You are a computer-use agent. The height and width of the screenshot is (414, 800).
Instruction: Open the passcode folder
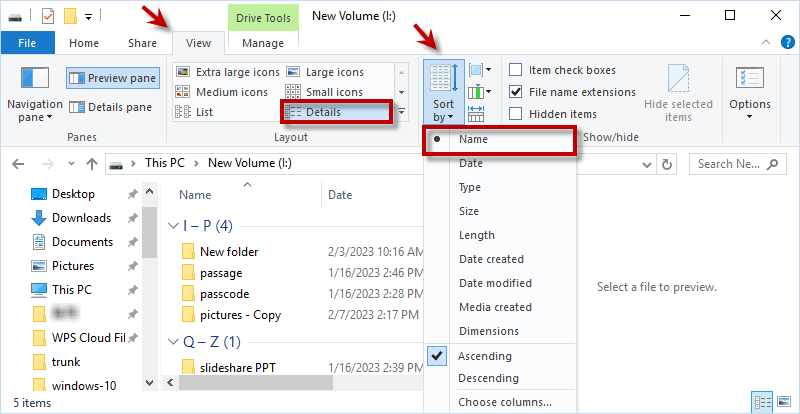click(x=224, y=294)
